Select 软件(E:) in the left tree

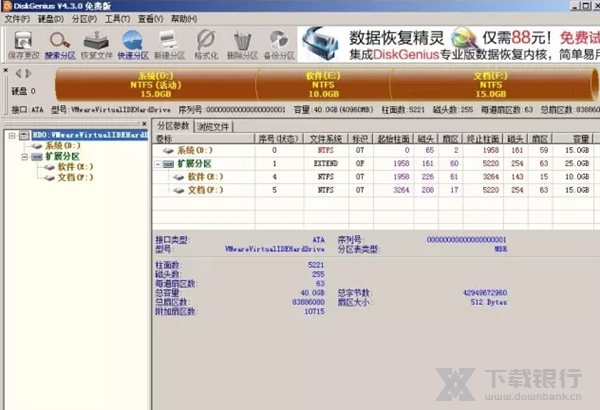75,167
